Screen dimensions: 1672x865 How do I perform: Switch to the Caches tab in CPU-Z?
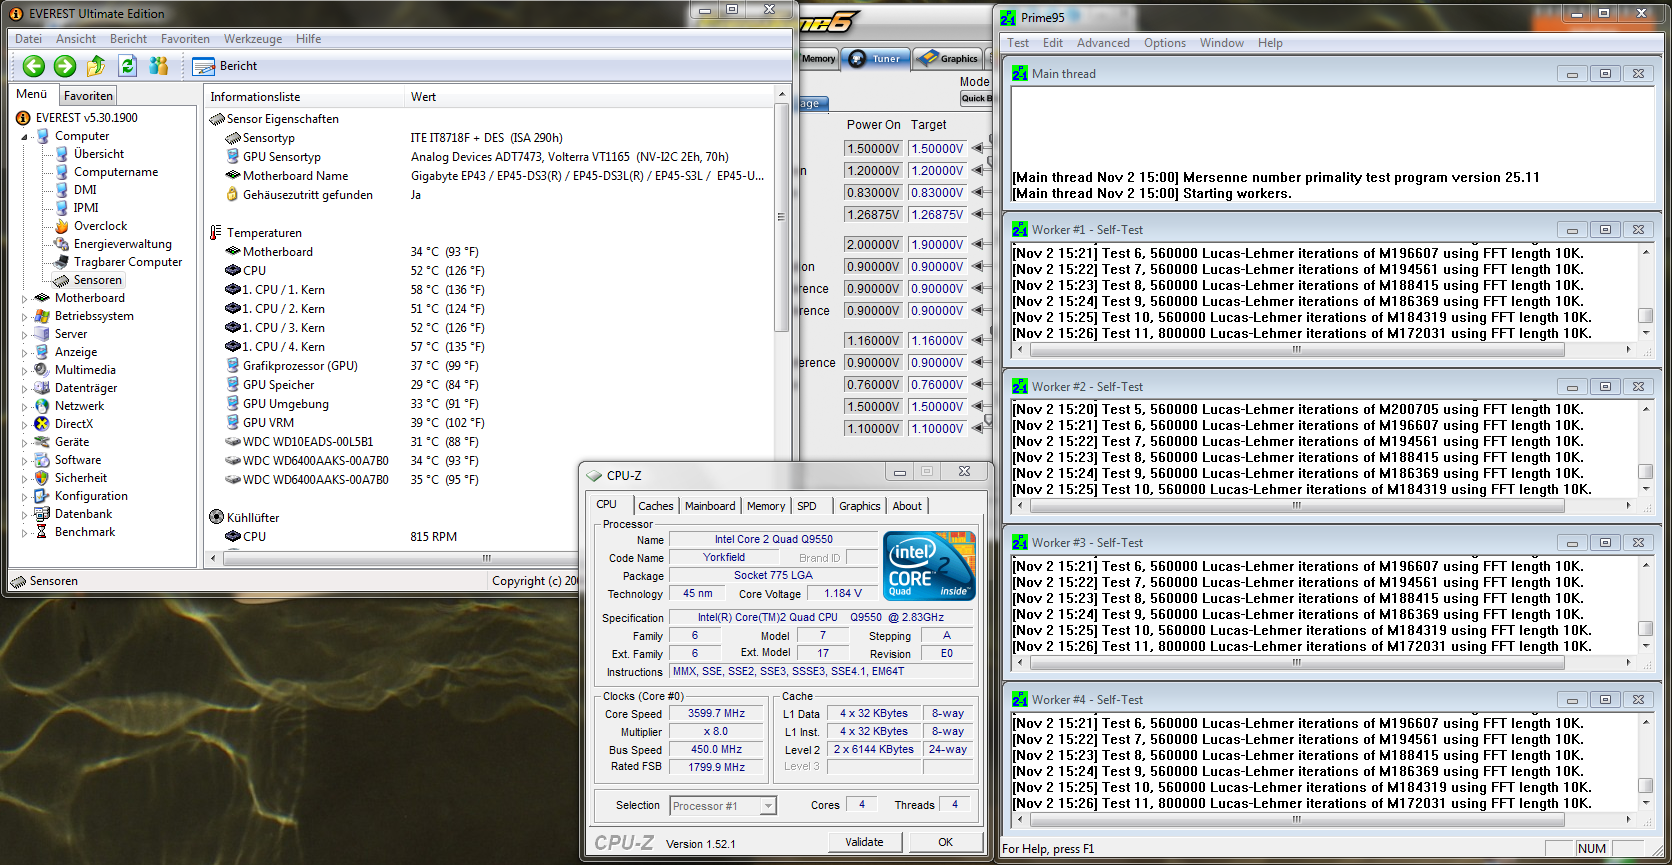[x=656, y=506]
